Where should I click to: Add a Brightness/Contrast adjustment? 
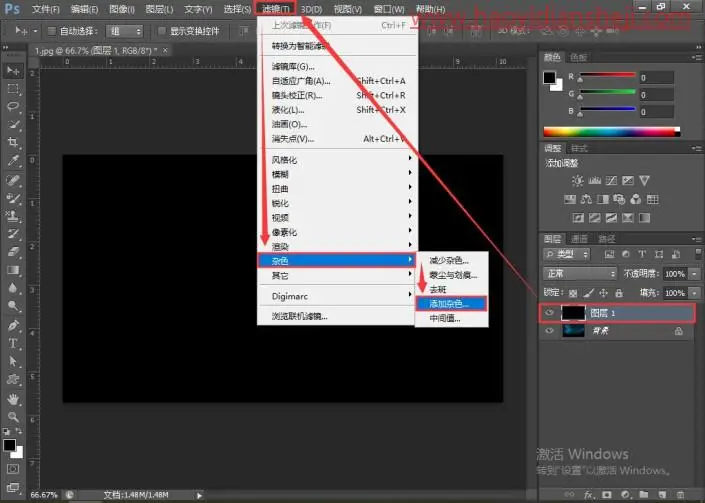click(x=578, y=181)
